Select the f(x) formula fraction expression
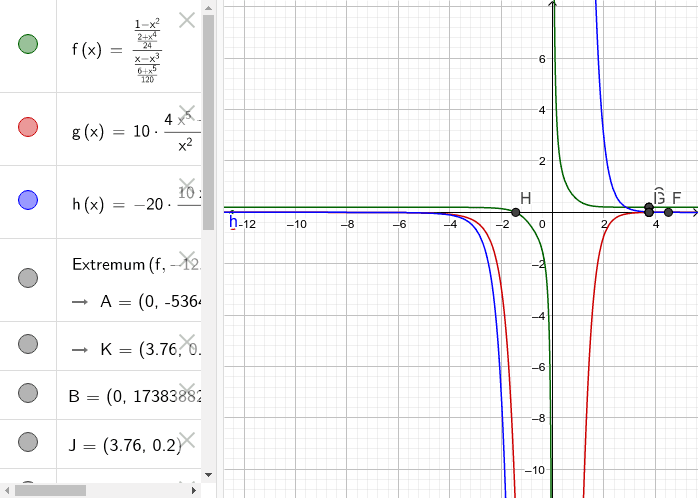Image resolution: width=700 pixels, height=500 pixels. [x=147, y=50]
